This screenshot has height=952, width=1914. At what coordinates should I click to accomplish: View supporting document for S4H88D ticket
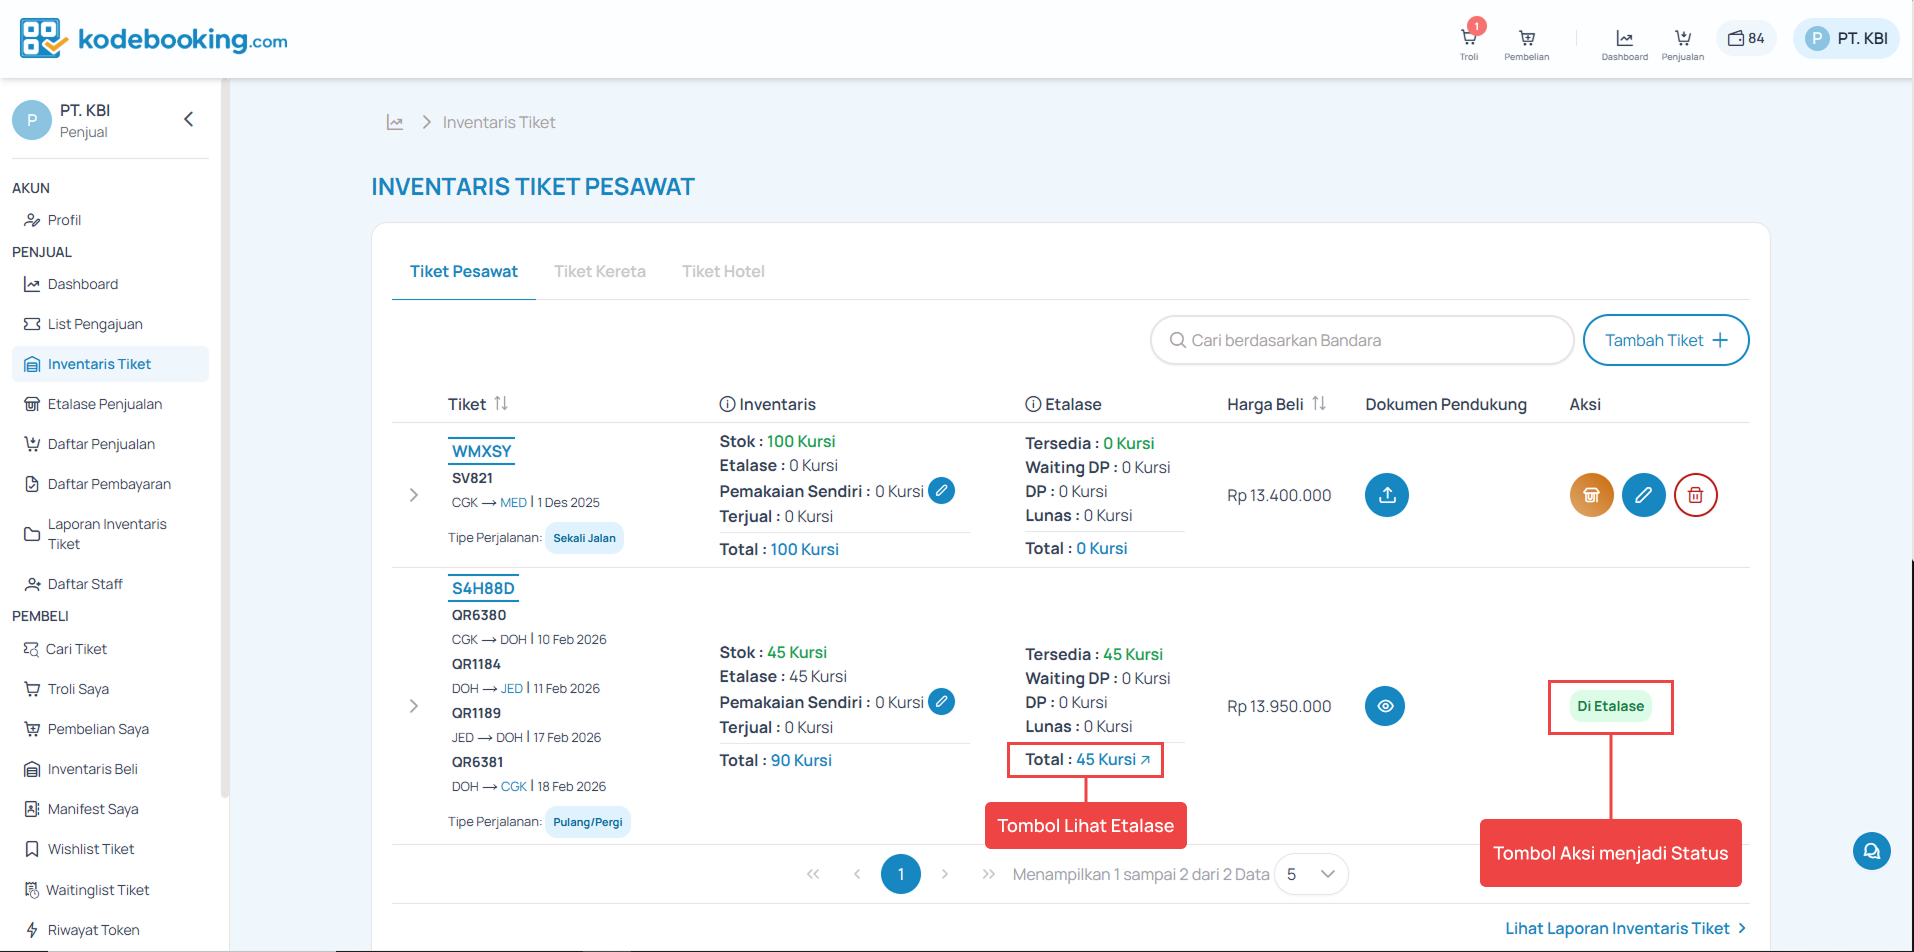(x=1384, y=706)
